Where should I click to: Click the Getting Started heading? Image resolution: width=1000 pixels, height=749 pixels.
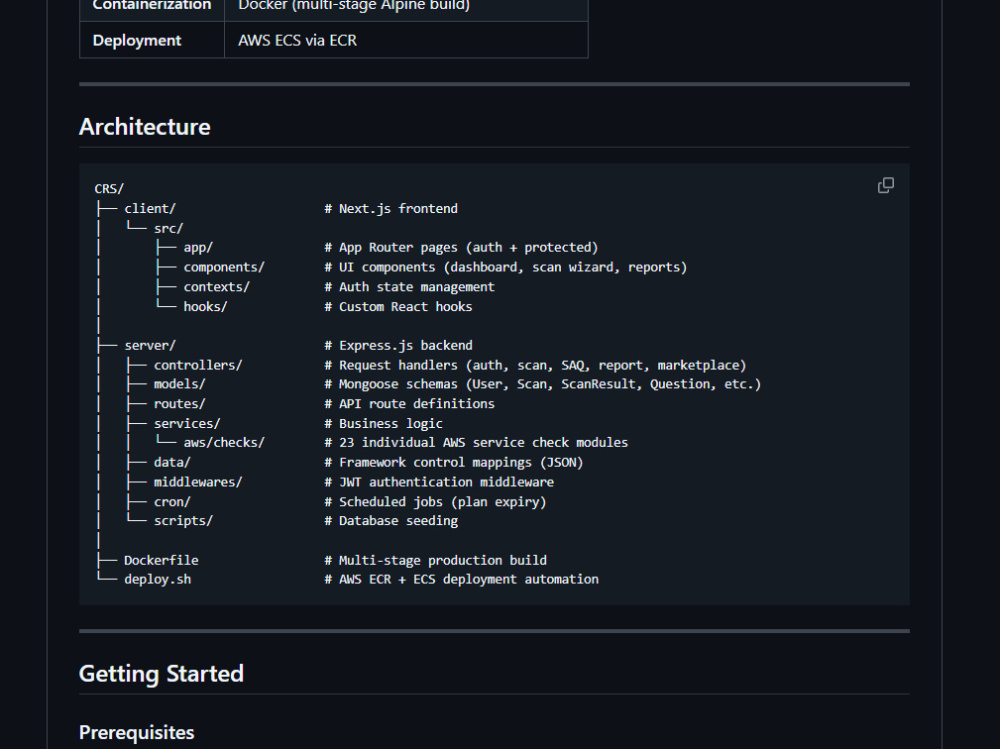pos(161,674)
